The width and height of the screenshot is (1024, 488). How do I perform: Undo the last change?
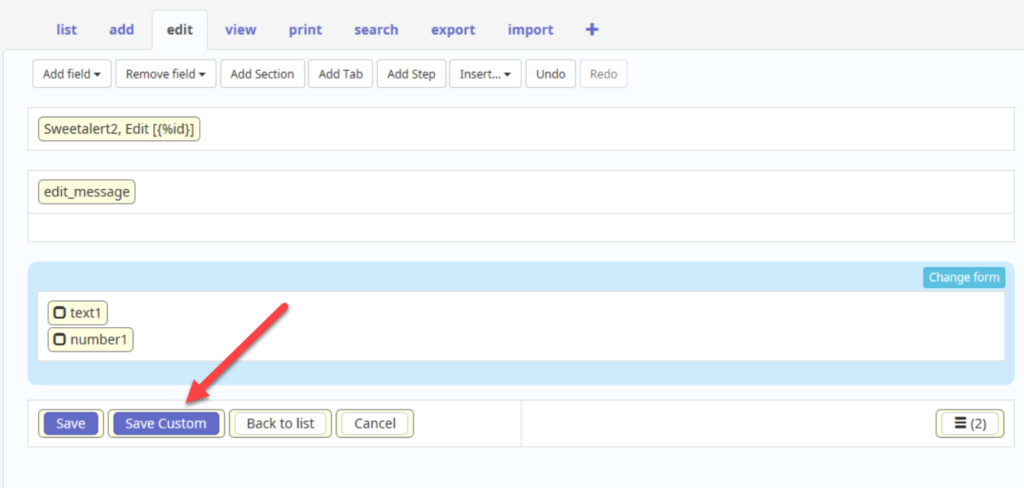551,74
